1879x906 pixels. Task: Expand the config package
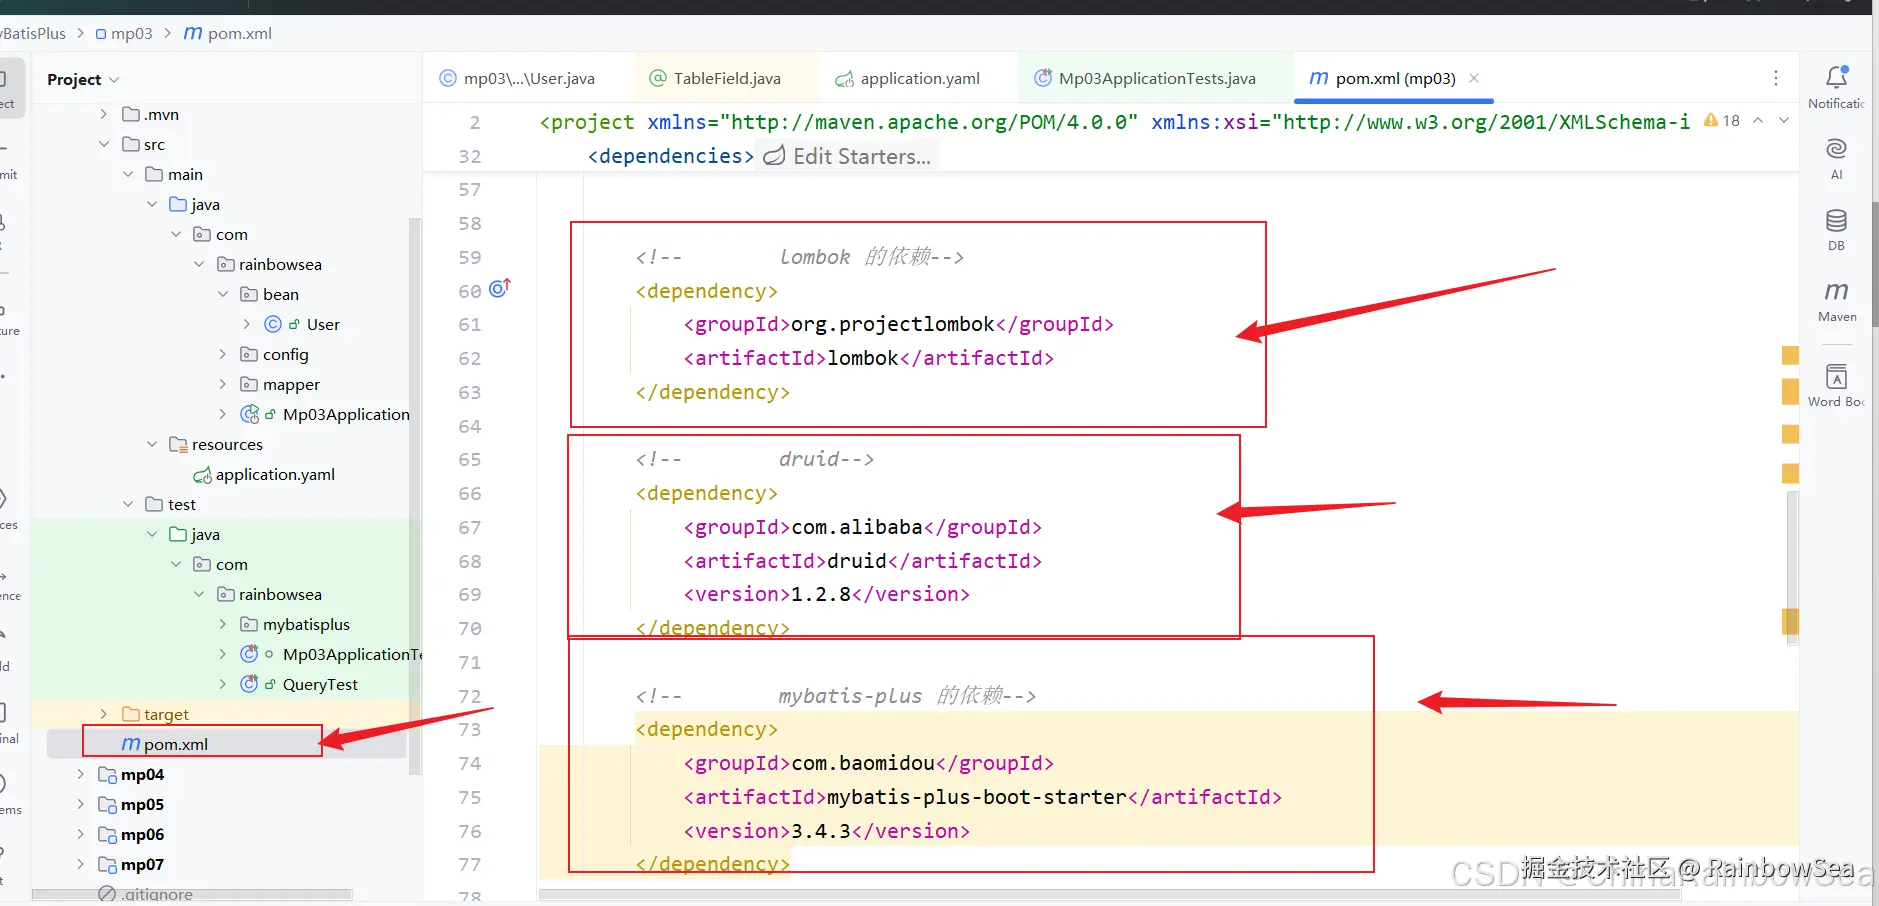pos(223,354)
